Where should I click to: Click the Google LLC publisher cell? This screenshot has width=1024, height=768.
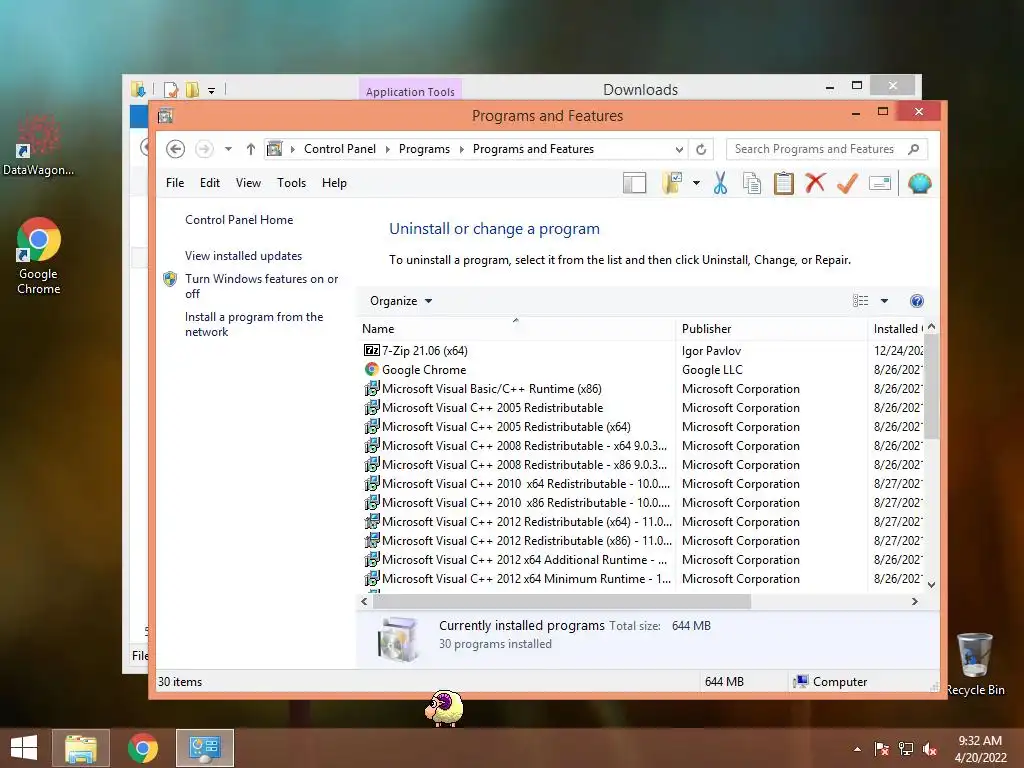[712, 370]
